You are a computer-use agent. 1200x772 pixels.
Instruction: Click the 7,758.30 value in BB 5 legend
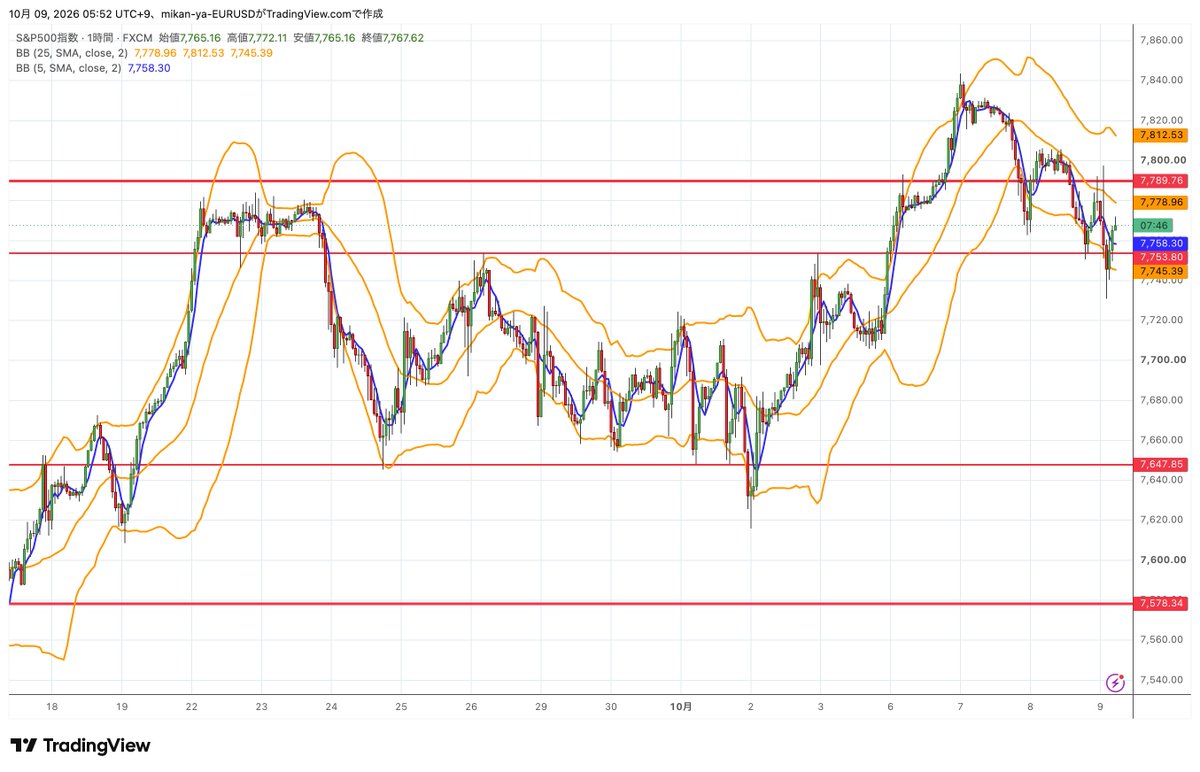(150, 68)
